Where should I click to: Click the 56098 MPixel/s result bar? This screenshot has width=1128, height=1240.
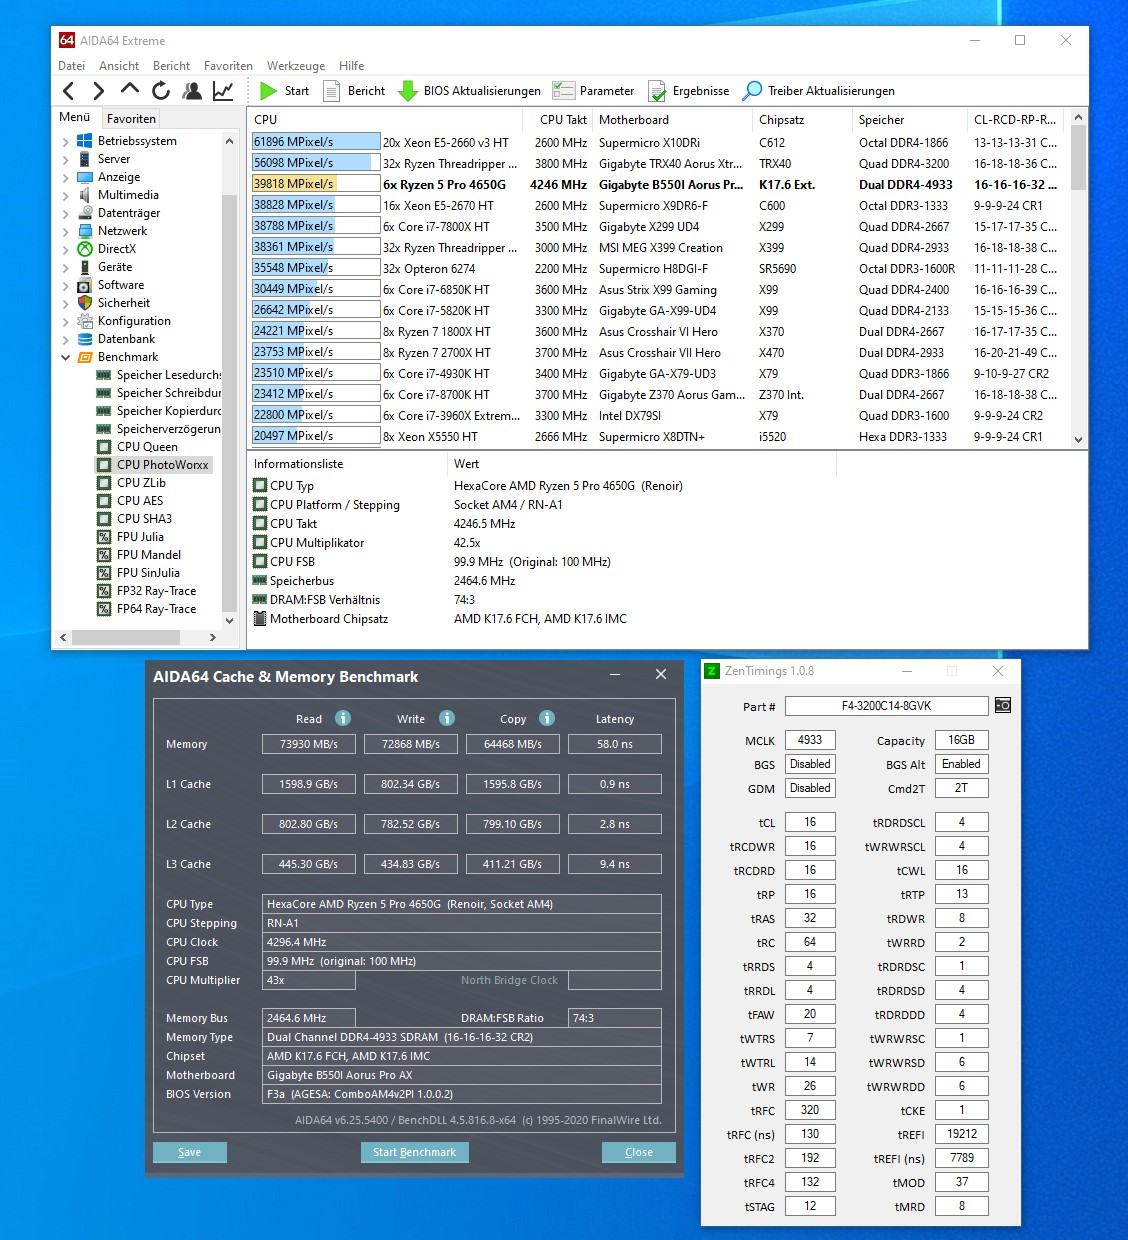[316, 163]
